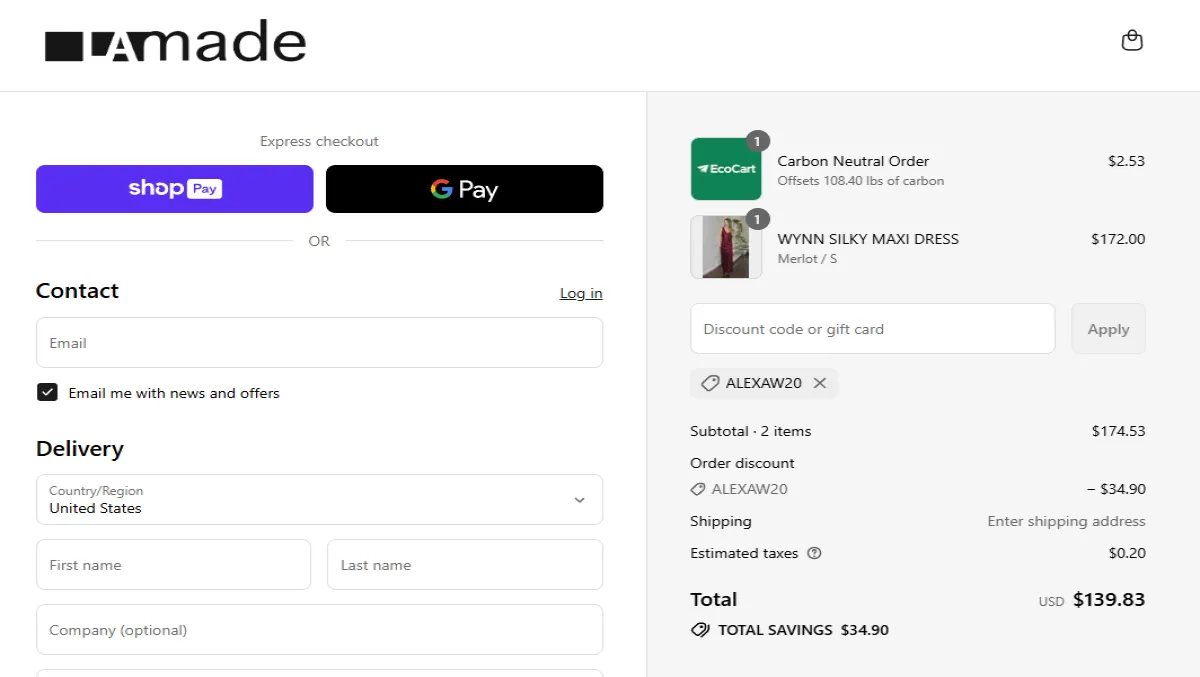Click the Log in link

click(x=581, y=293)
